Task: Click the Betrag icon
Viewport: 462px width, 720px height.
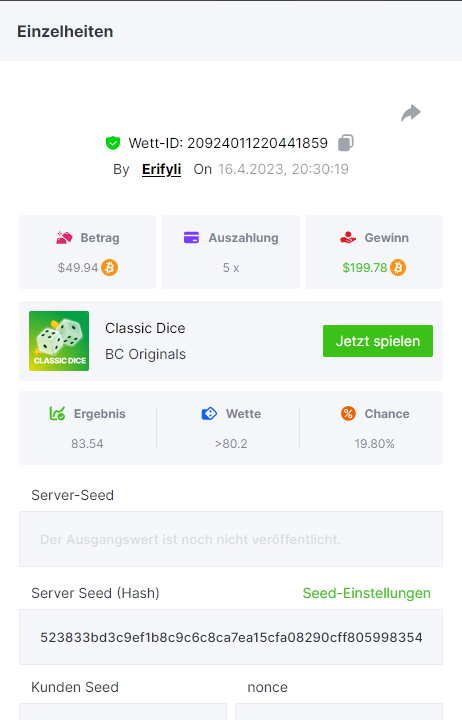Action: point(64,238)
